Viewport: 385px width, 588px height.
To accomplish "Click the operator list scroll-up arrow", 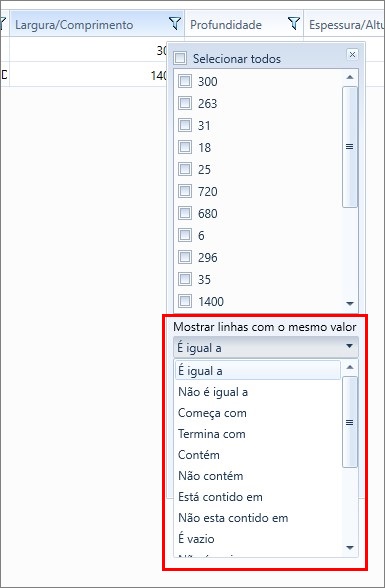I will tap(350, 367).
